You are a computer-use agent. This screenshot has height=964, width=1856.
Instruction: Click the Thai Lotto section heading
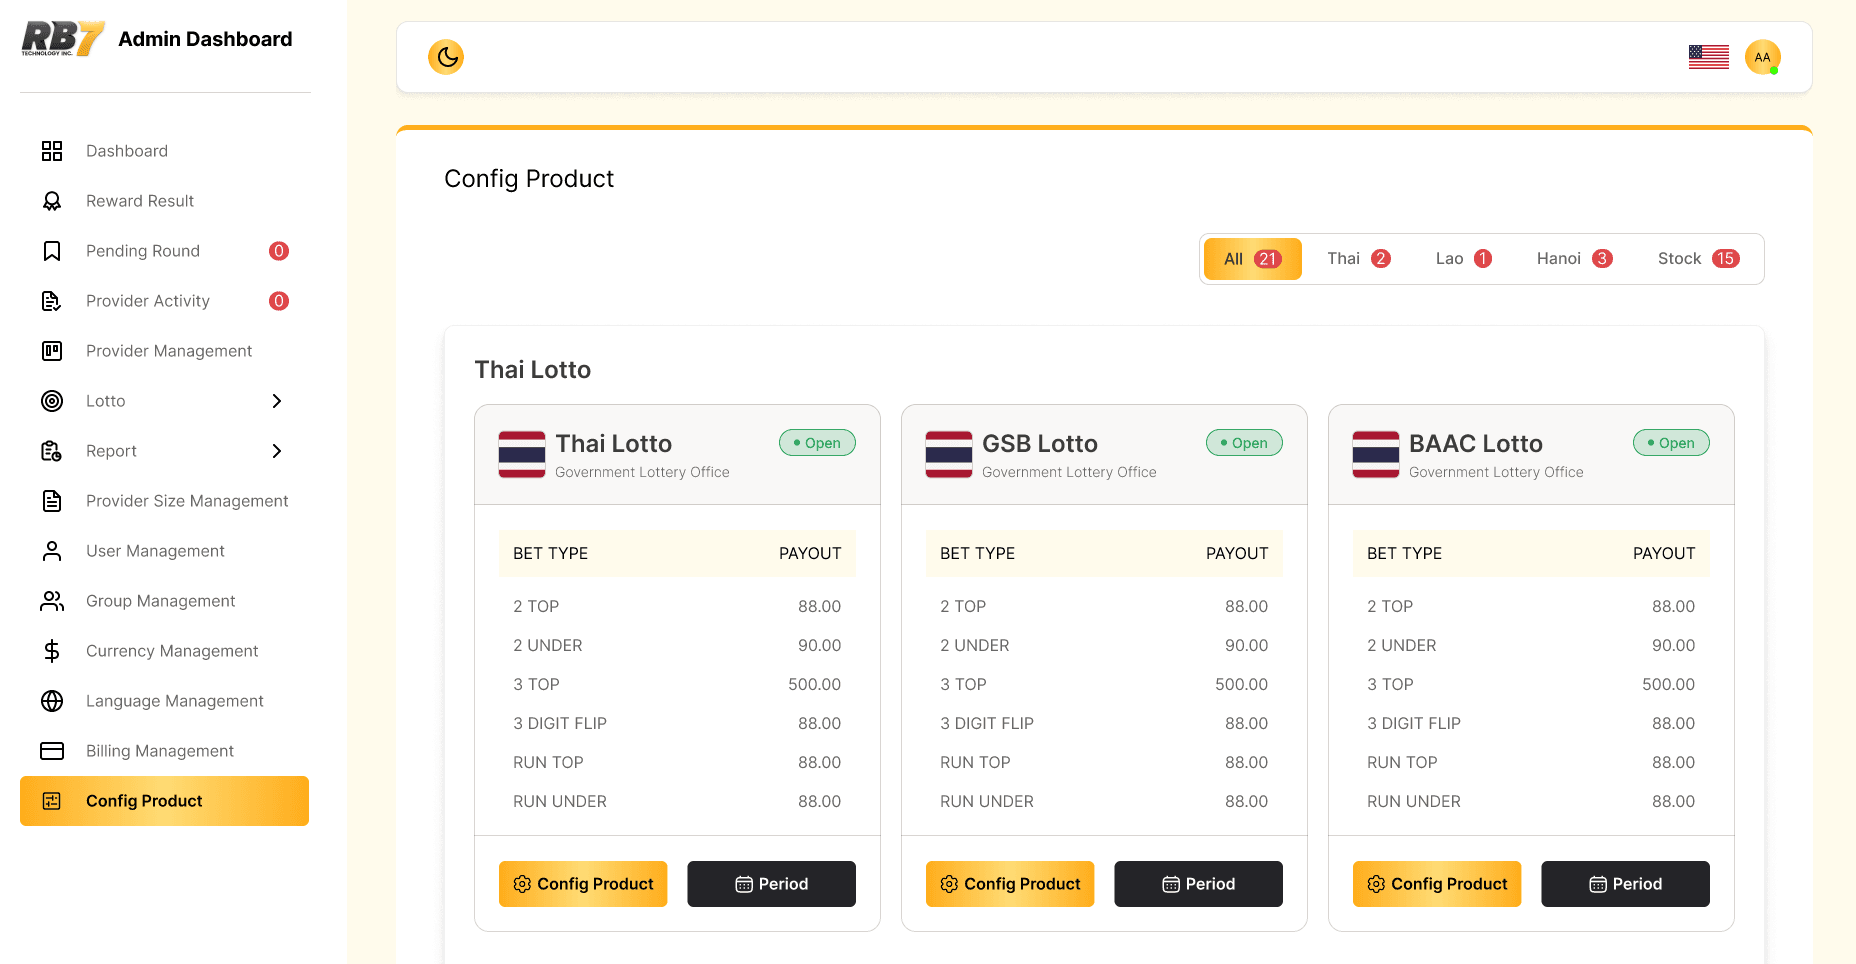coord(532,370)
